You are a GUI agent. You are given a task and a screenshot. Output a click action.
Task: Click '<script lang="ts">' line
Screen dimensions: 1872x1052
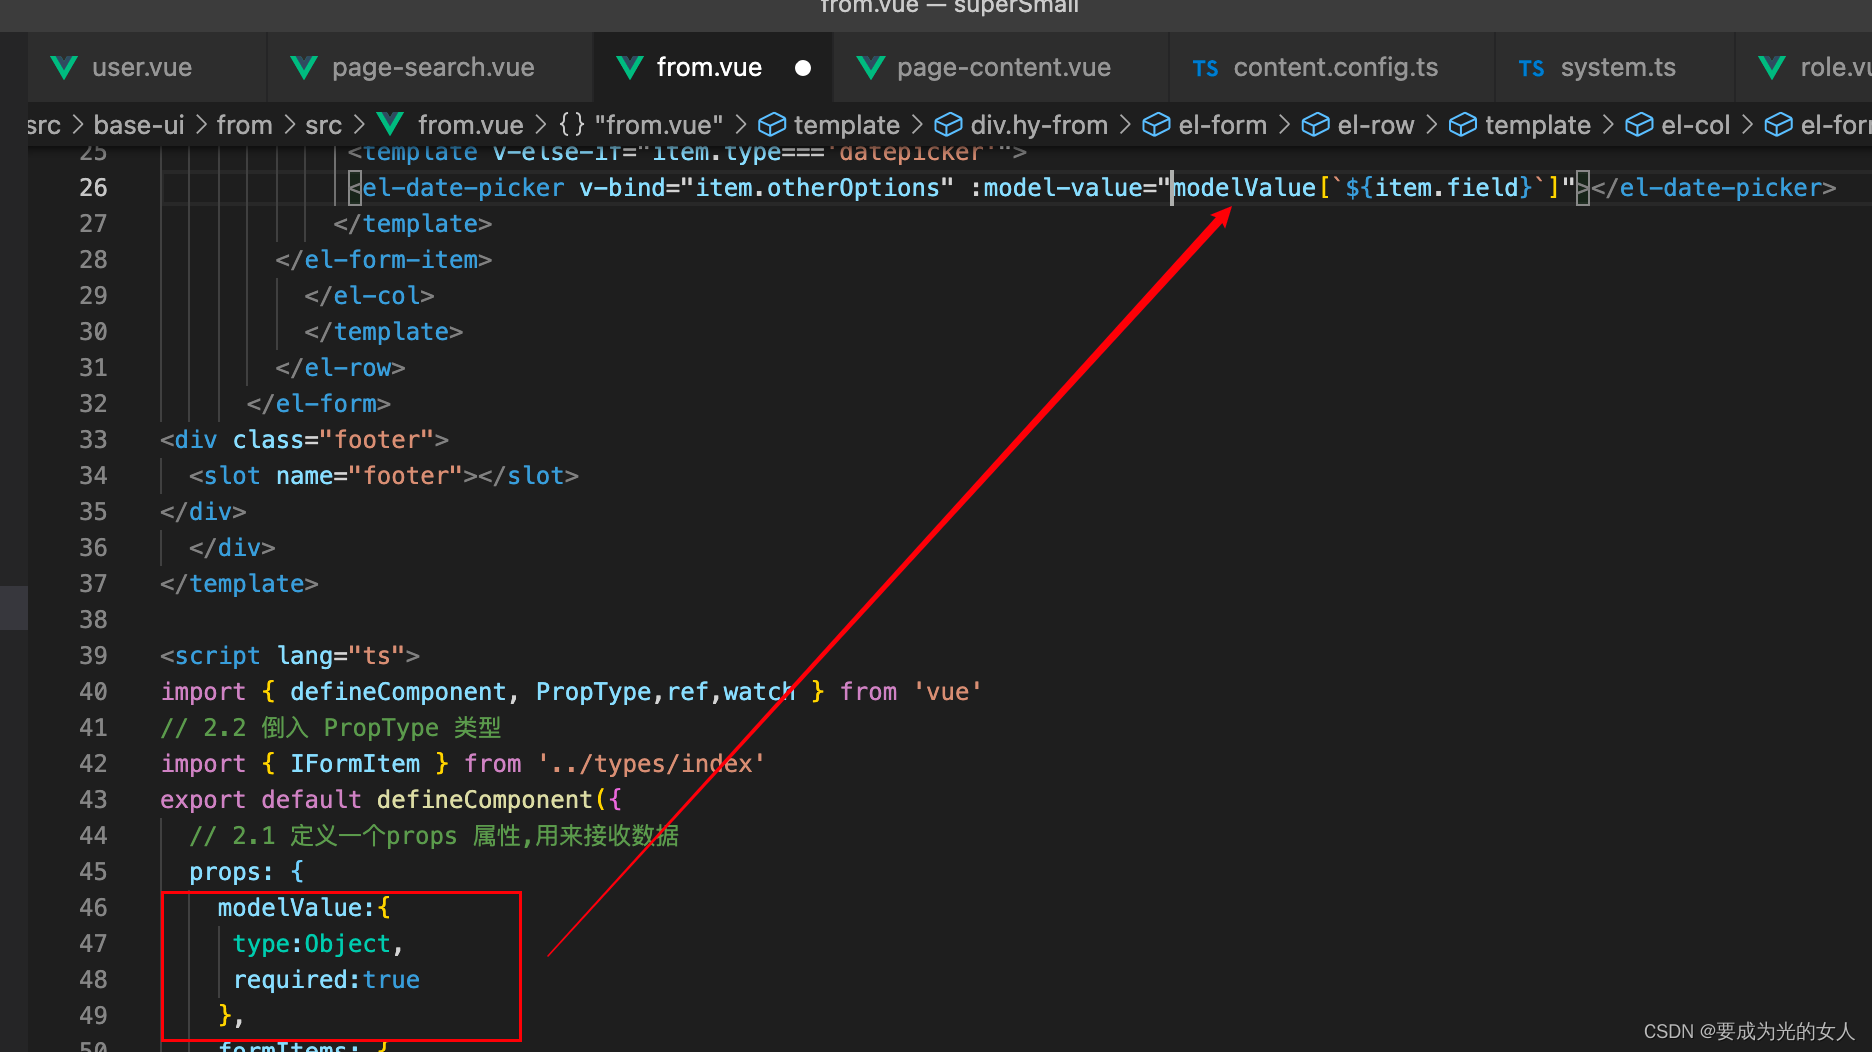pyautogui.click(x=290, y=656)
